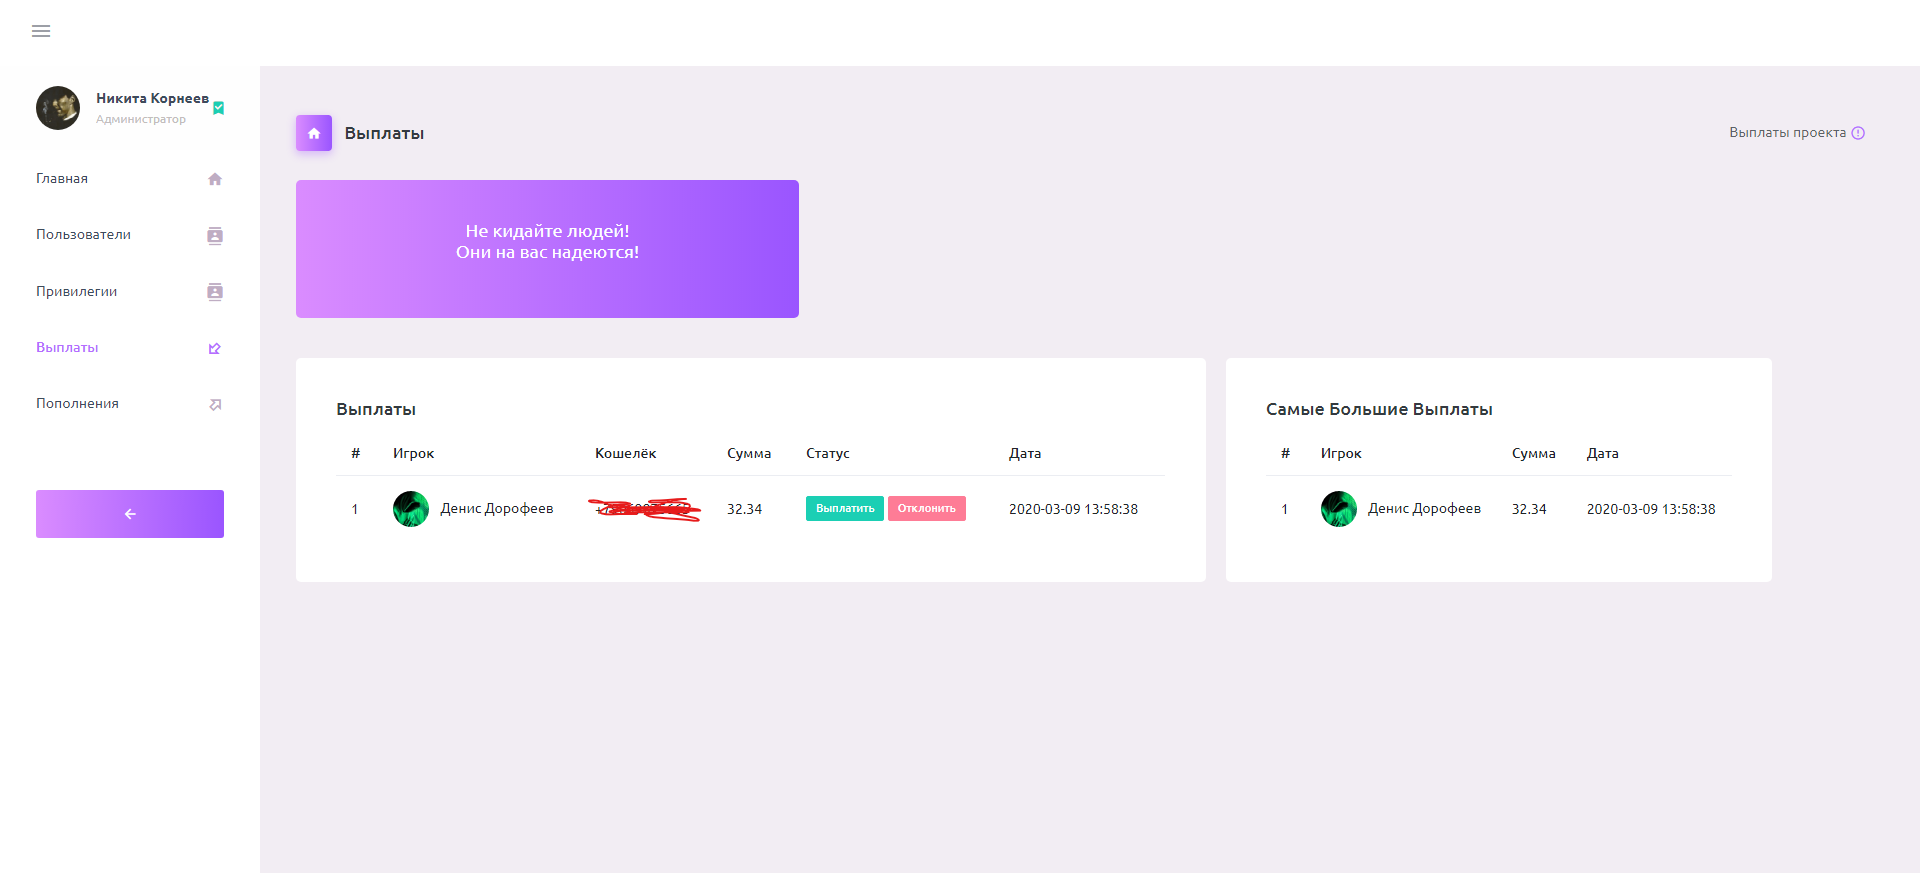This screenshot has height=873, width=1920.
Task: Click the purple back arrow button
Action: point(130,514)
